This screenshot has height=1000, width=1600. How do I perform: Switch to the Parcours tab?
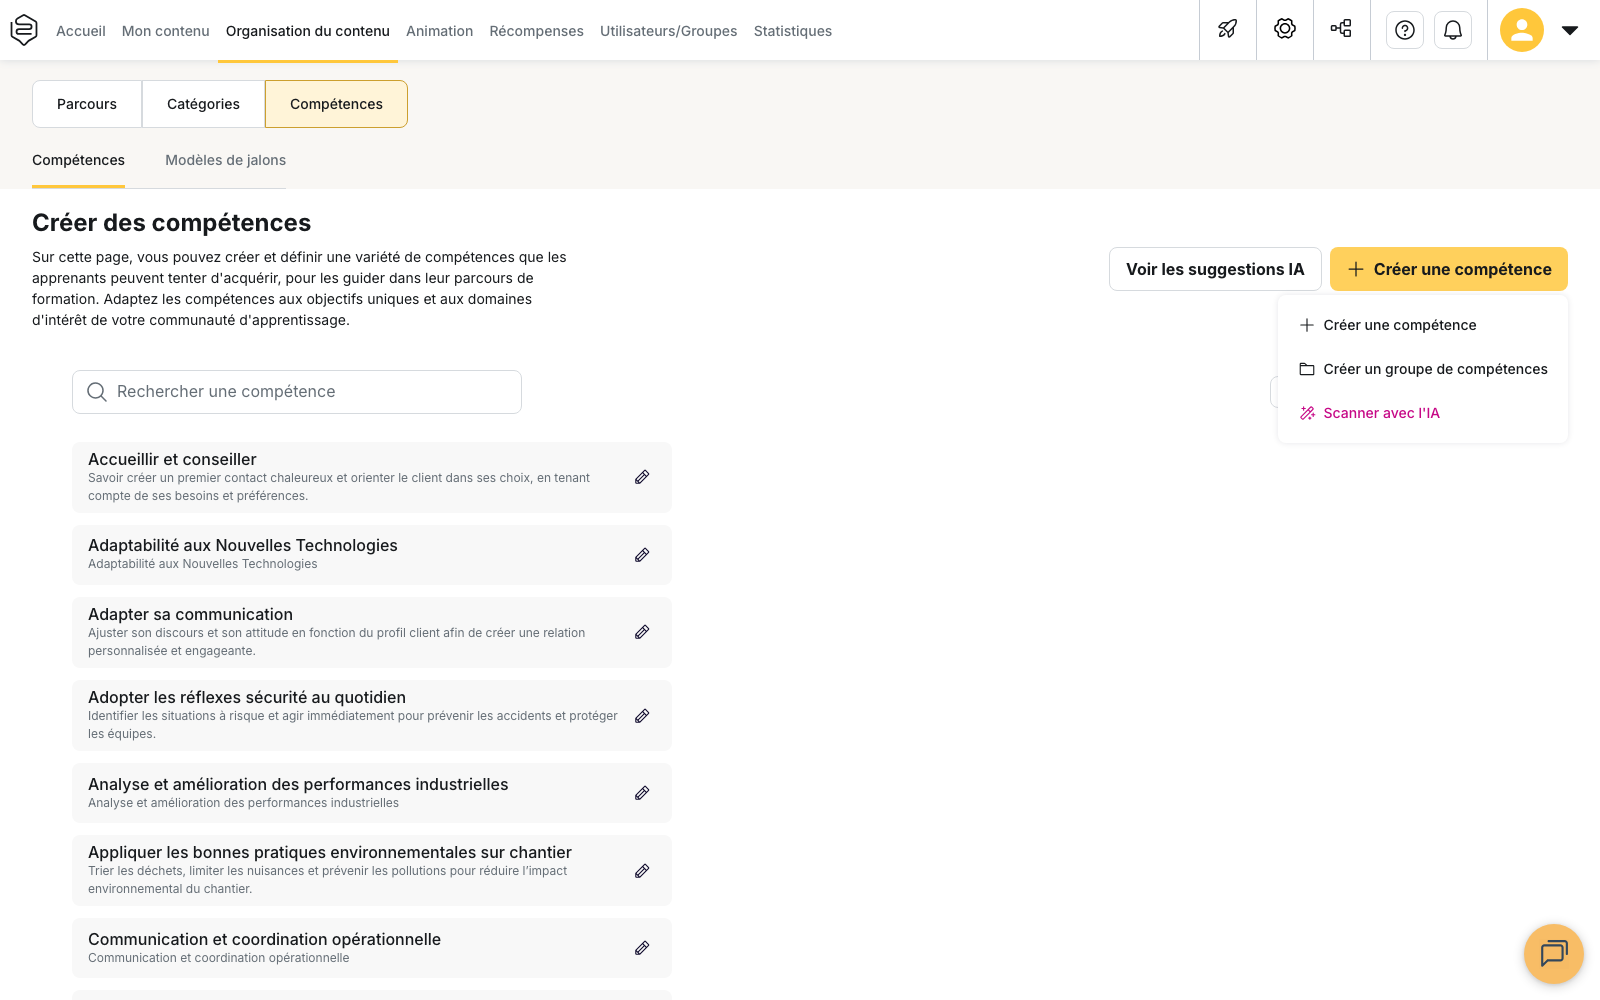(x=87, y=104)
